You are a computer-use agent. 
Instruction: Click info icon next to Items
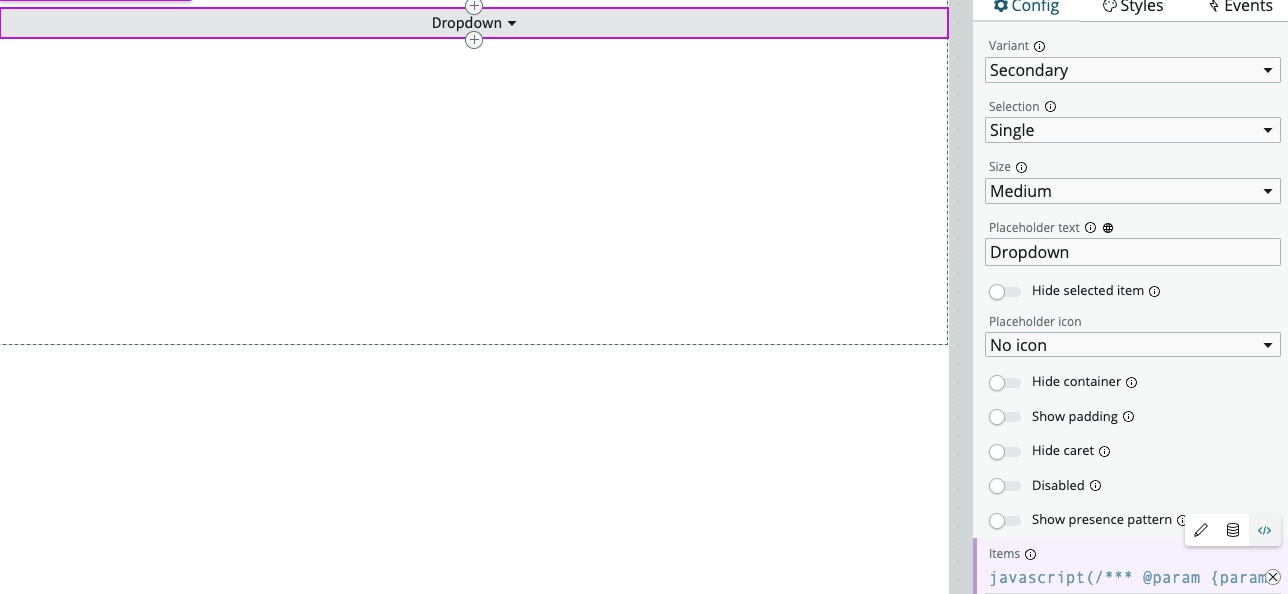(x=1030, y=555)
